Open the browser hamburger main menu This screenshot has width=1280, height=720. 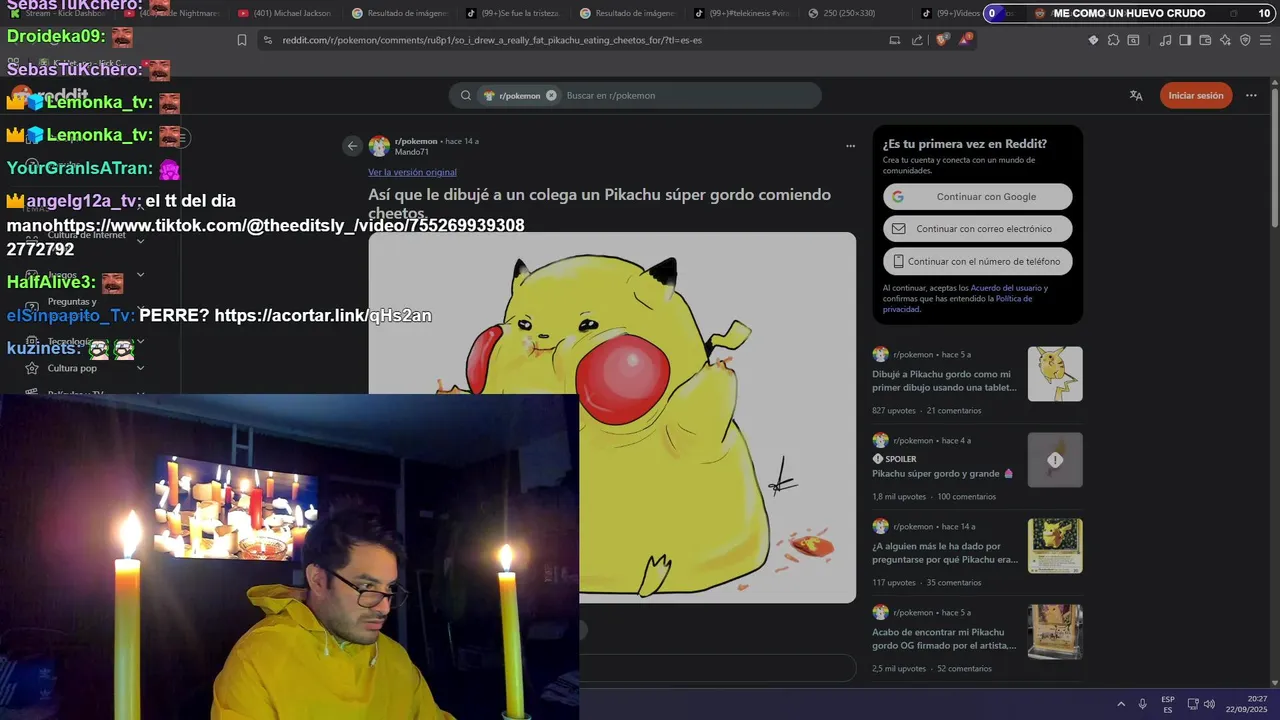1265,40
